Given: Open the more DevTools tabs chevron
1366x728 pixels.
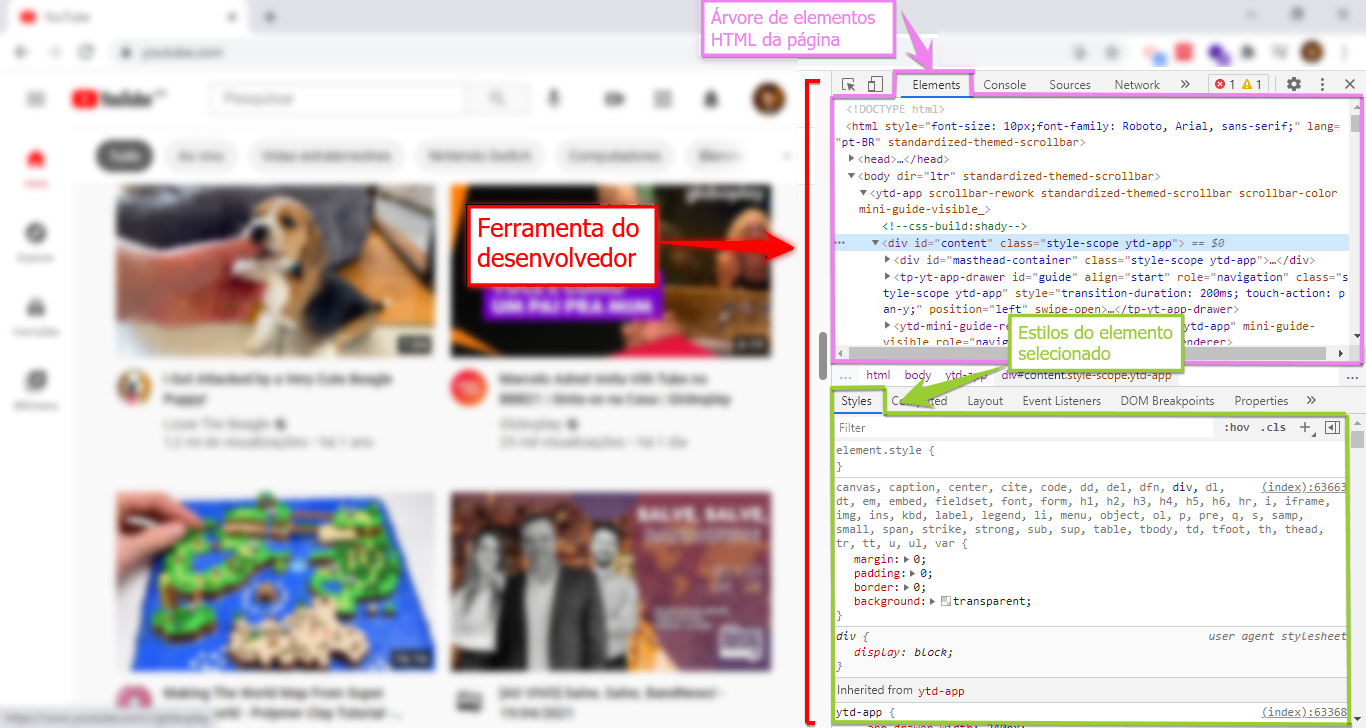Looking at the screenshot, I should click(x=1186, y=84).
